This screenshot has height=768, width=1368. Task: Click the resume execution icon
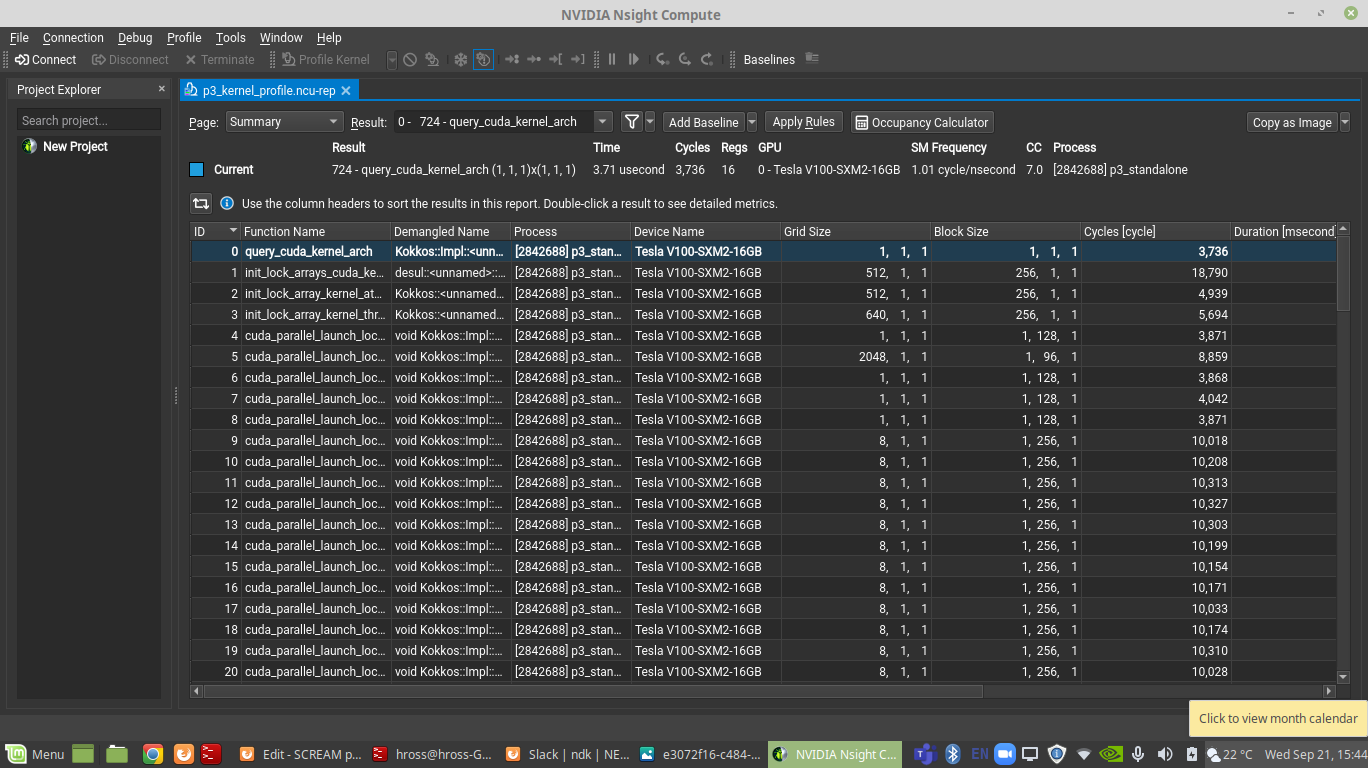[x=633, y=59]
